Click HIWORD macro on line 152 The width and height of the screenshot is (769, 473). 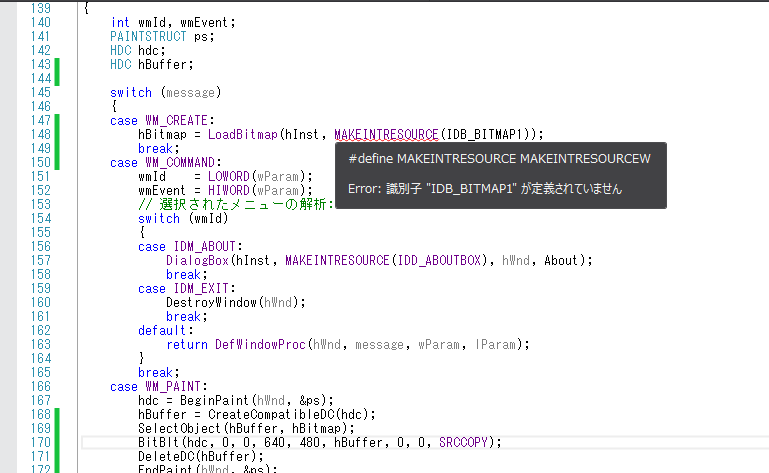229,190
